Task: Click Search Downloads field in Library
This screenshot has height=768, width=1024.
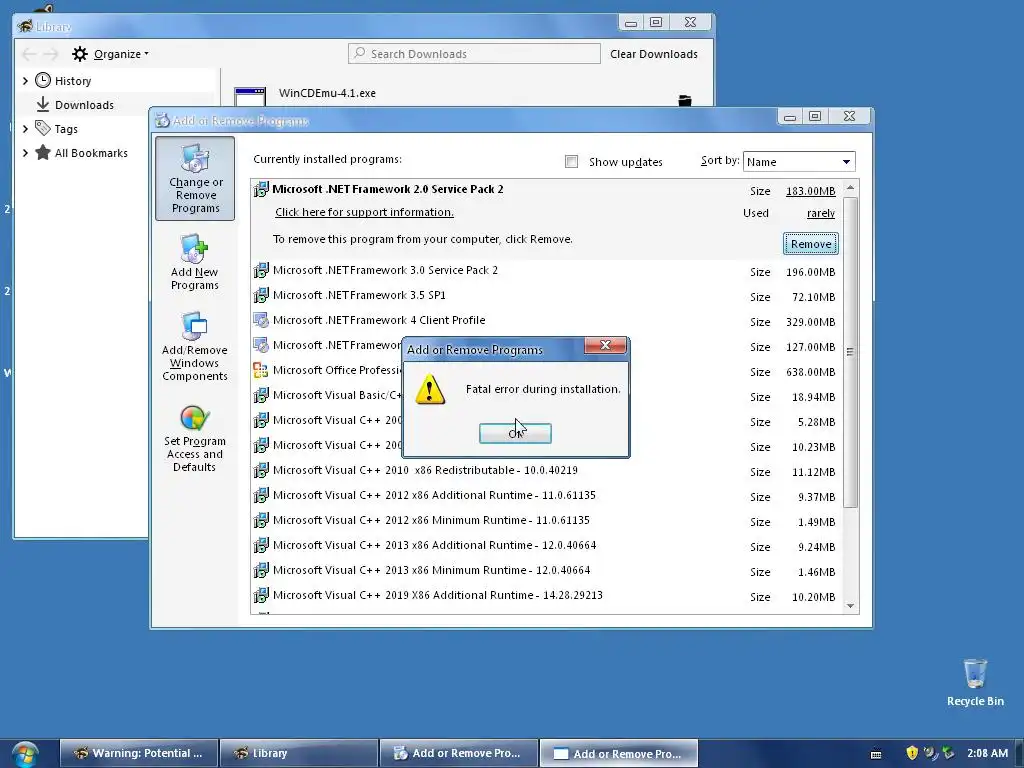Action: tap(474, 54)
